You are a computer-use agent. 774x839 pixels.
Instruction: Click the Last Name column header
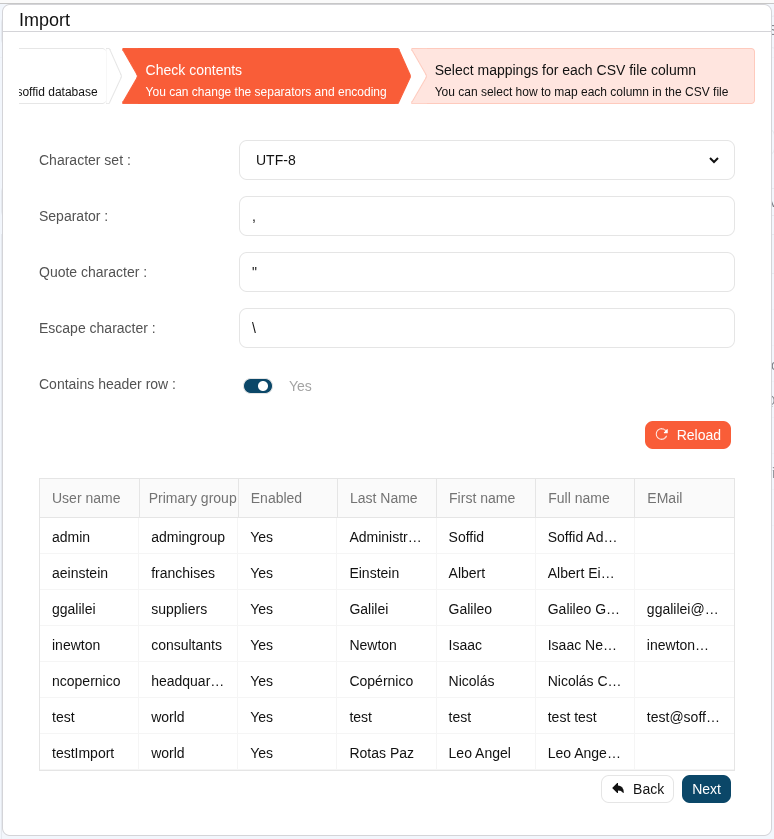point(384,498)
